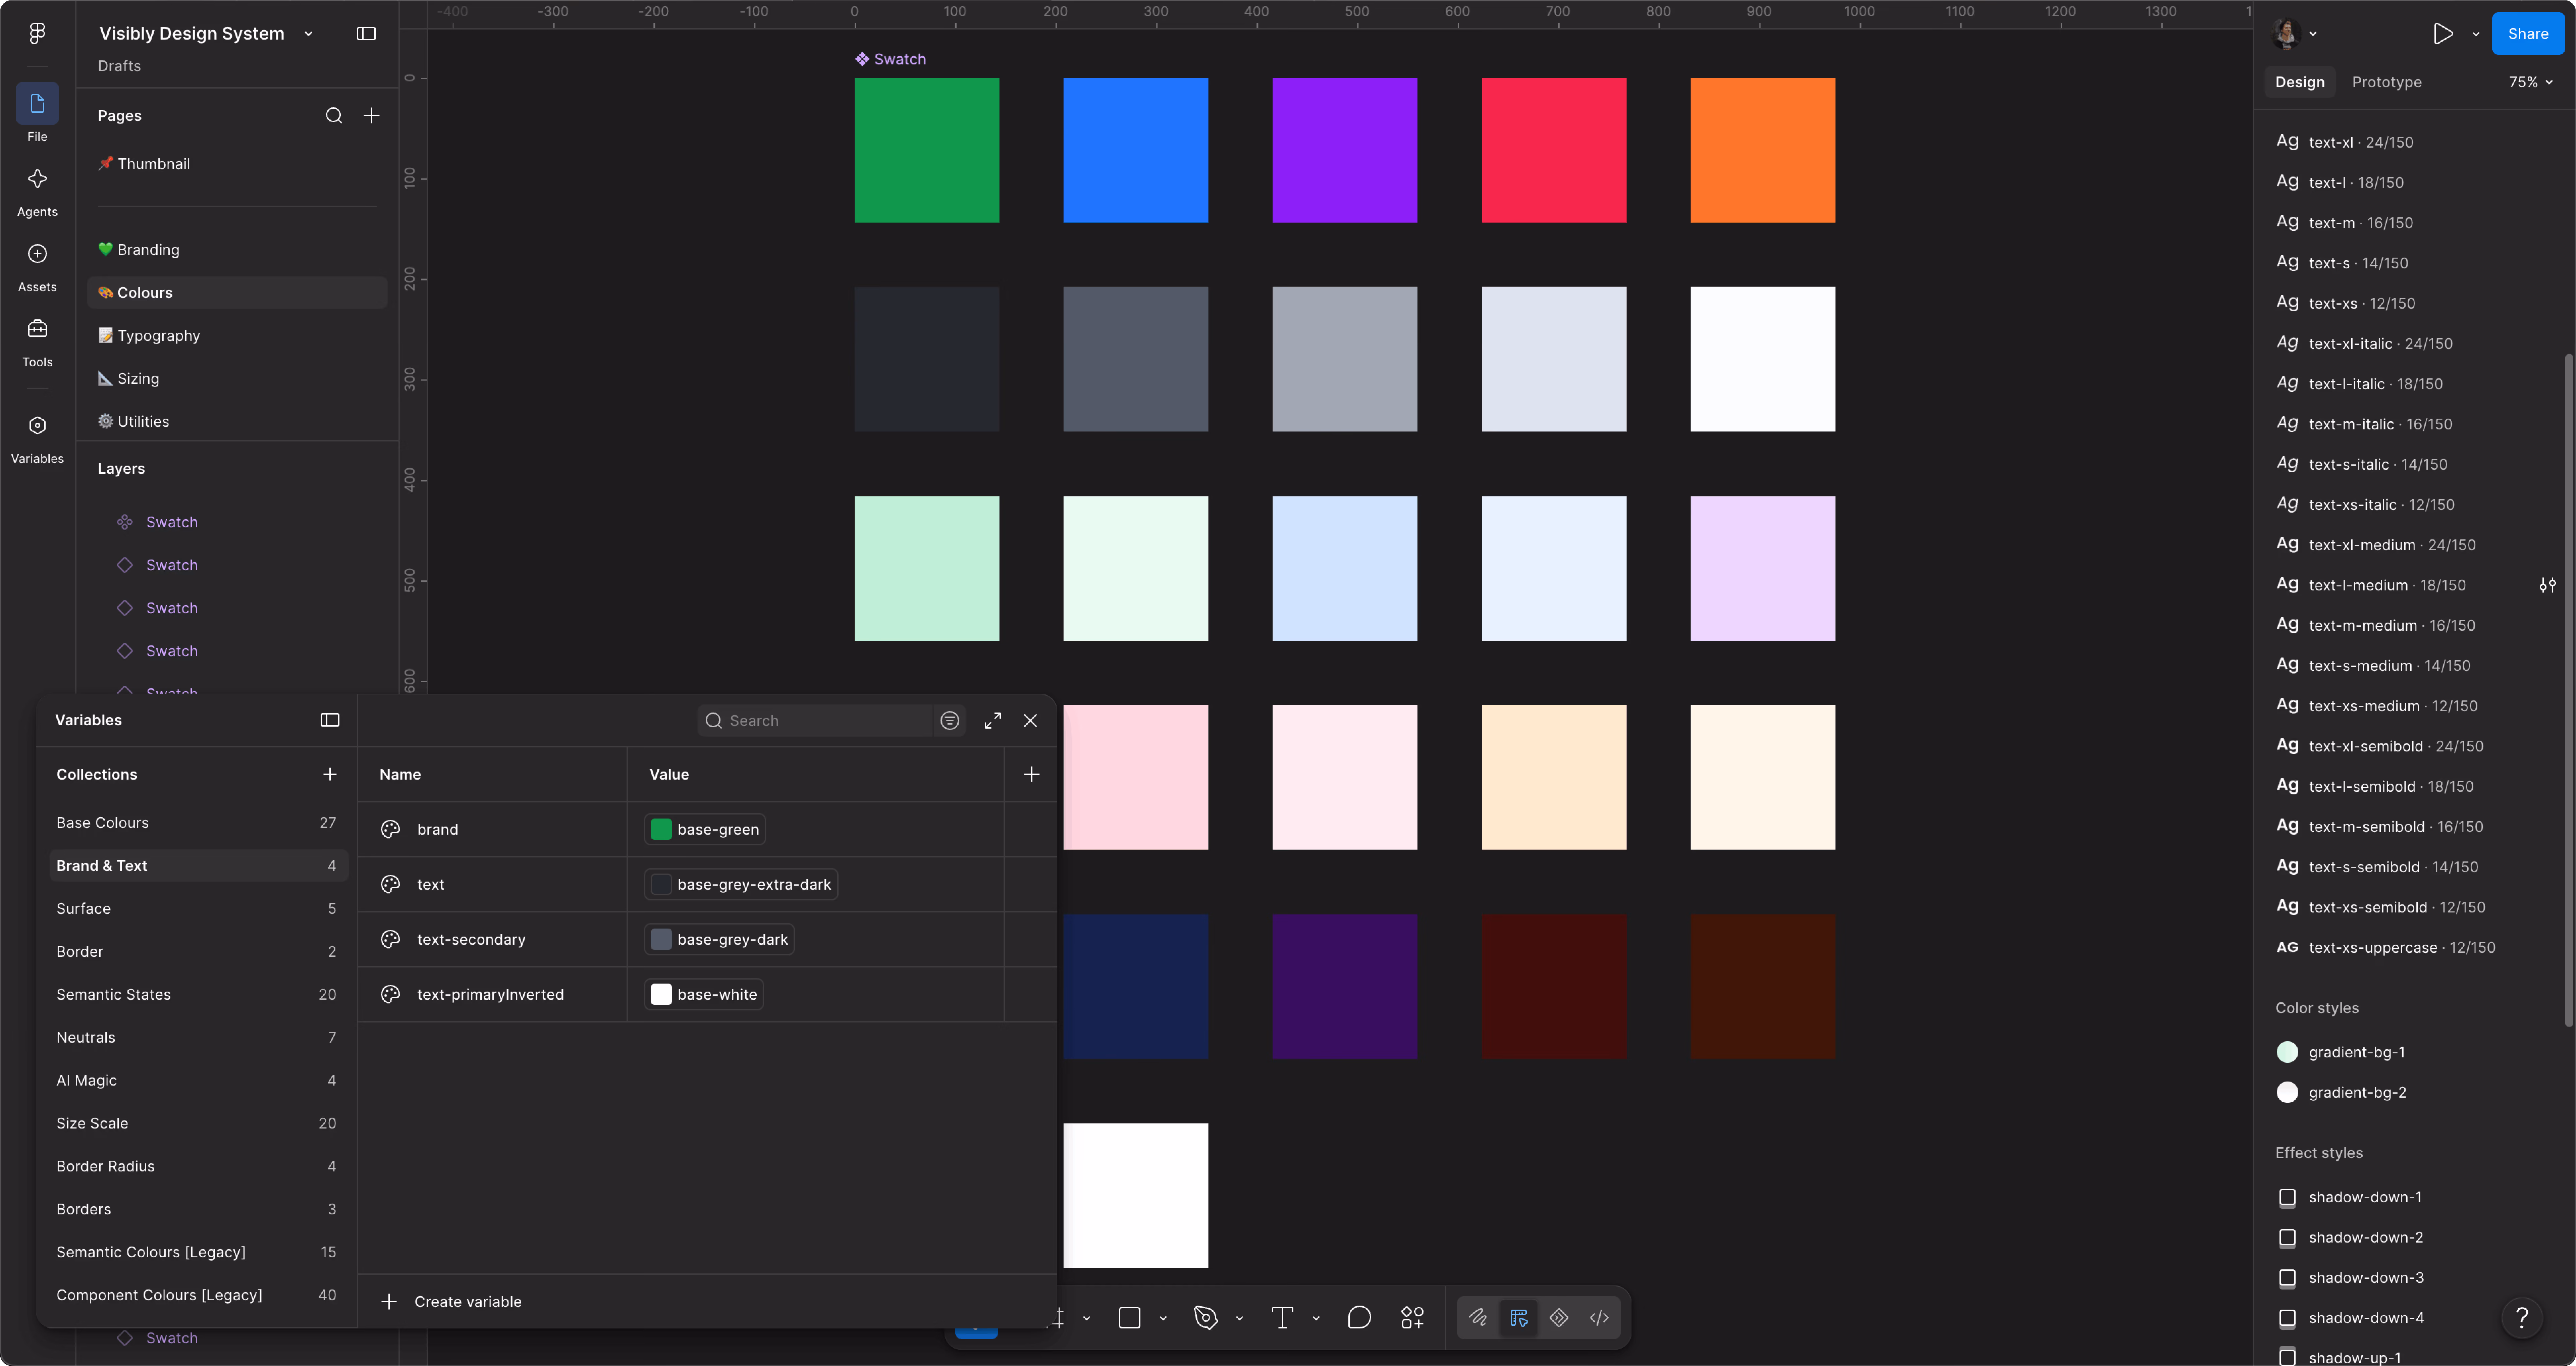Screen dimensions: 2576x1366
Task: Click the text-primaryInverted variable name
Action: tap(490, 995)
